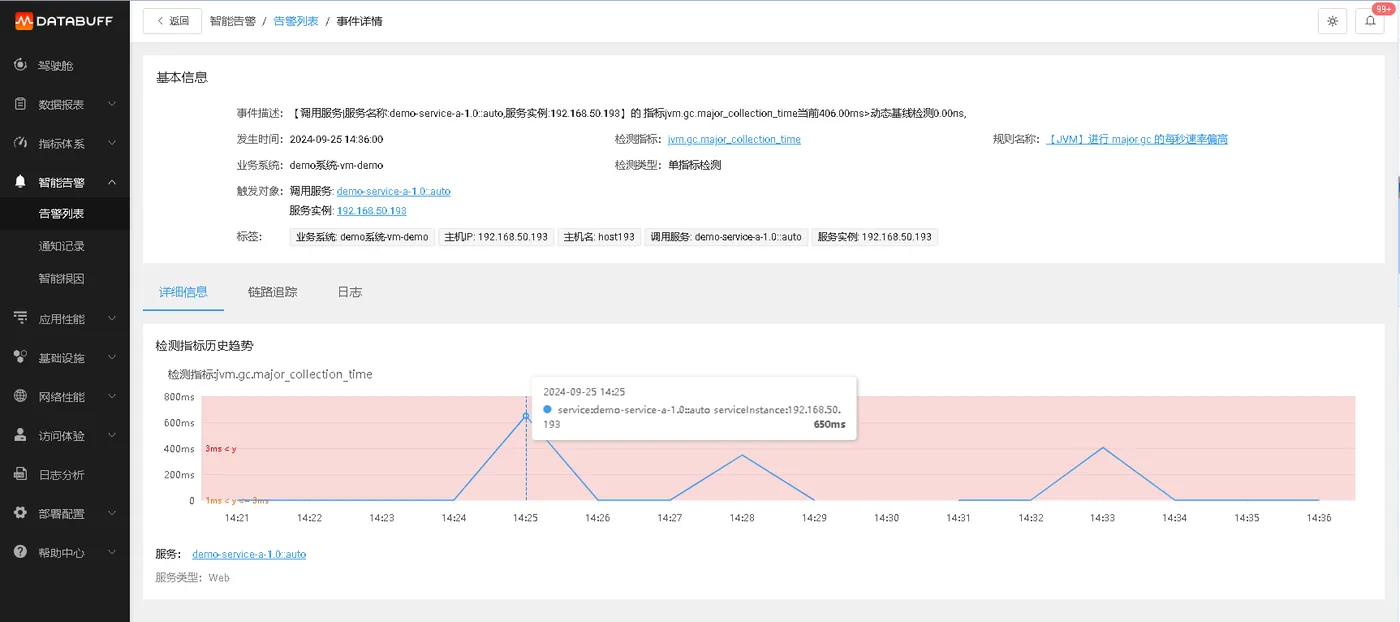Click the 网络性能 globe icon
1400x622 pixels.
tap(20, 397)
